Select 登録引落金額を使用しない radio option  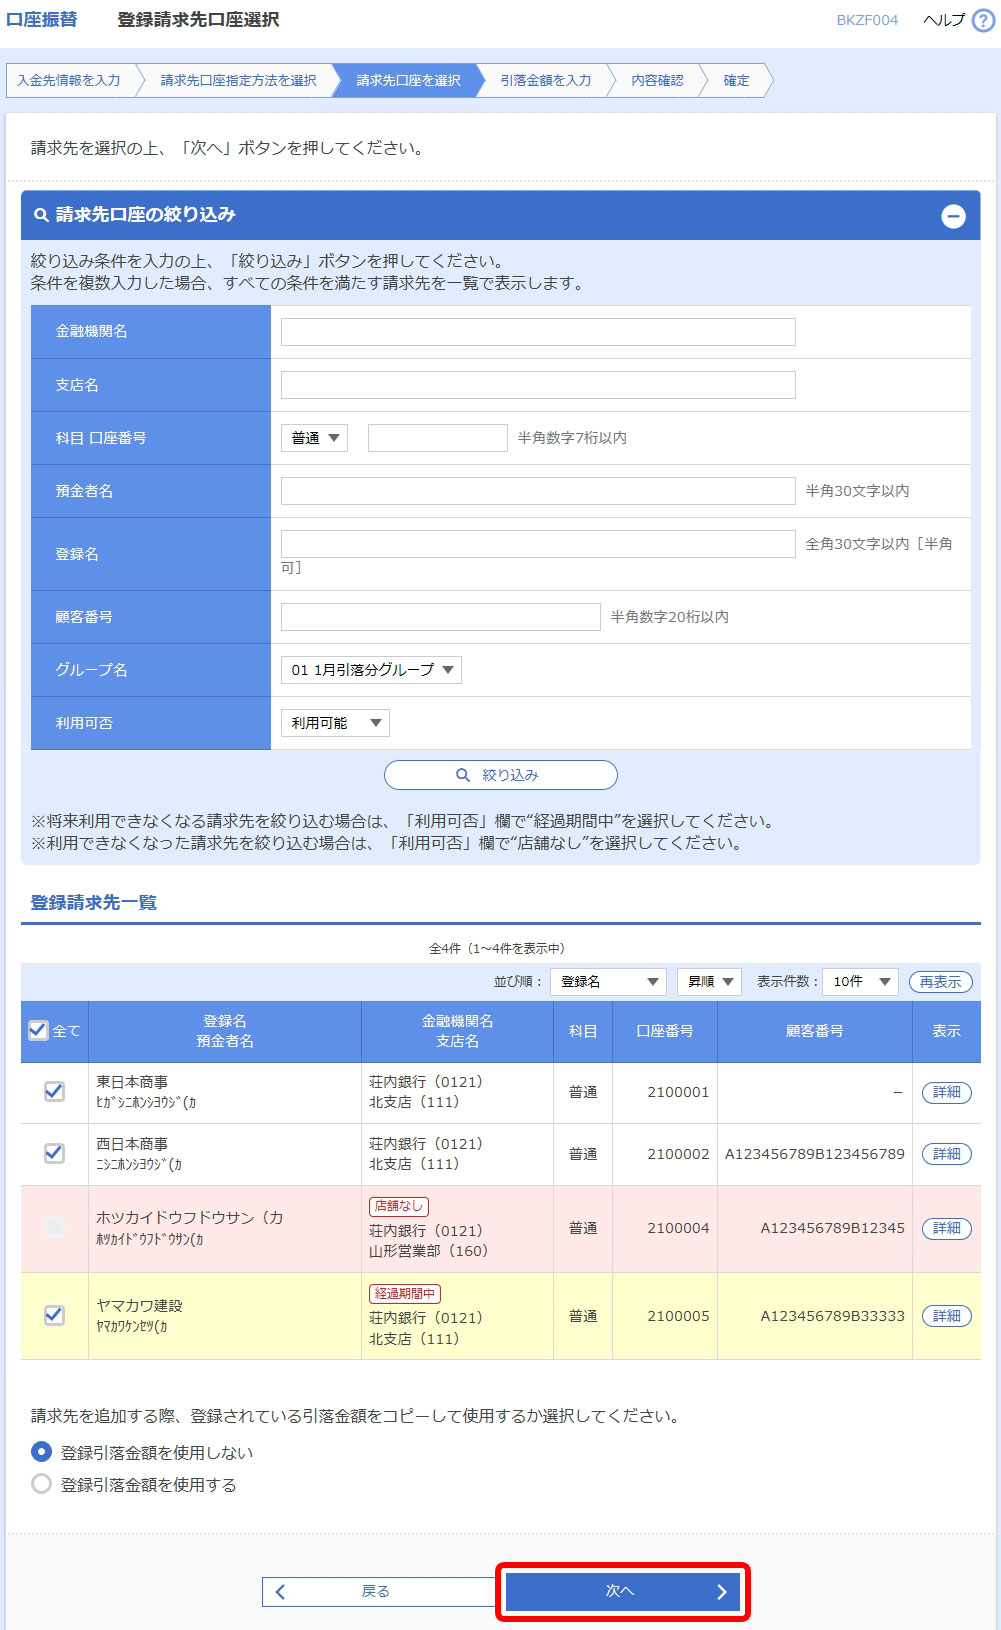[x=42, y=1451]
